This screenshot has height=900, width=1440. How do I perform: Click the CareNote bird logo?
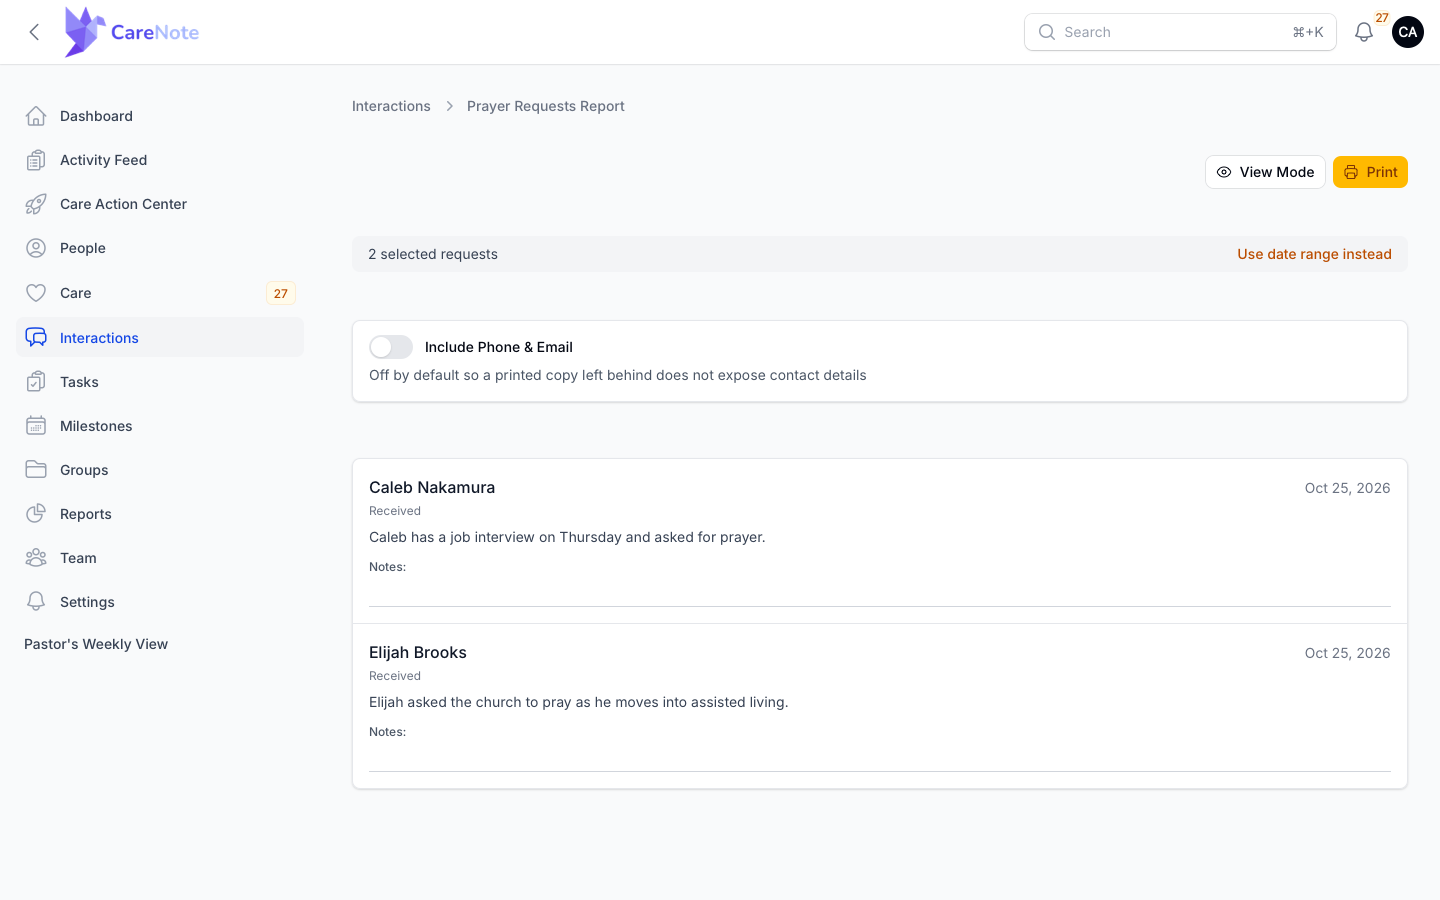pyautogui.click(x=84, y=32)
